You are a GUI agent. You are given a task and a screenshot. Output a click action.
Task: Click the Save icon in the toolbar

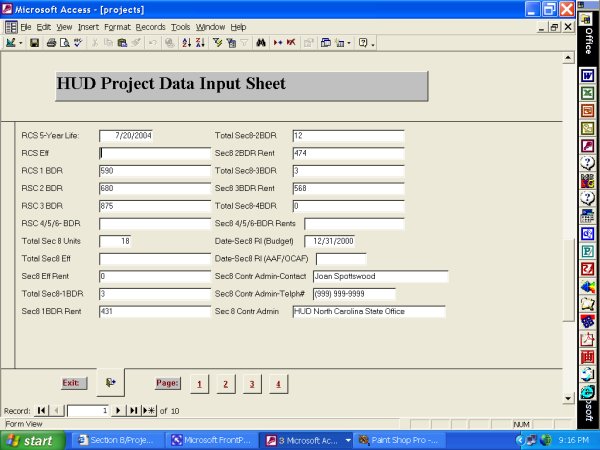coord(34,44)
